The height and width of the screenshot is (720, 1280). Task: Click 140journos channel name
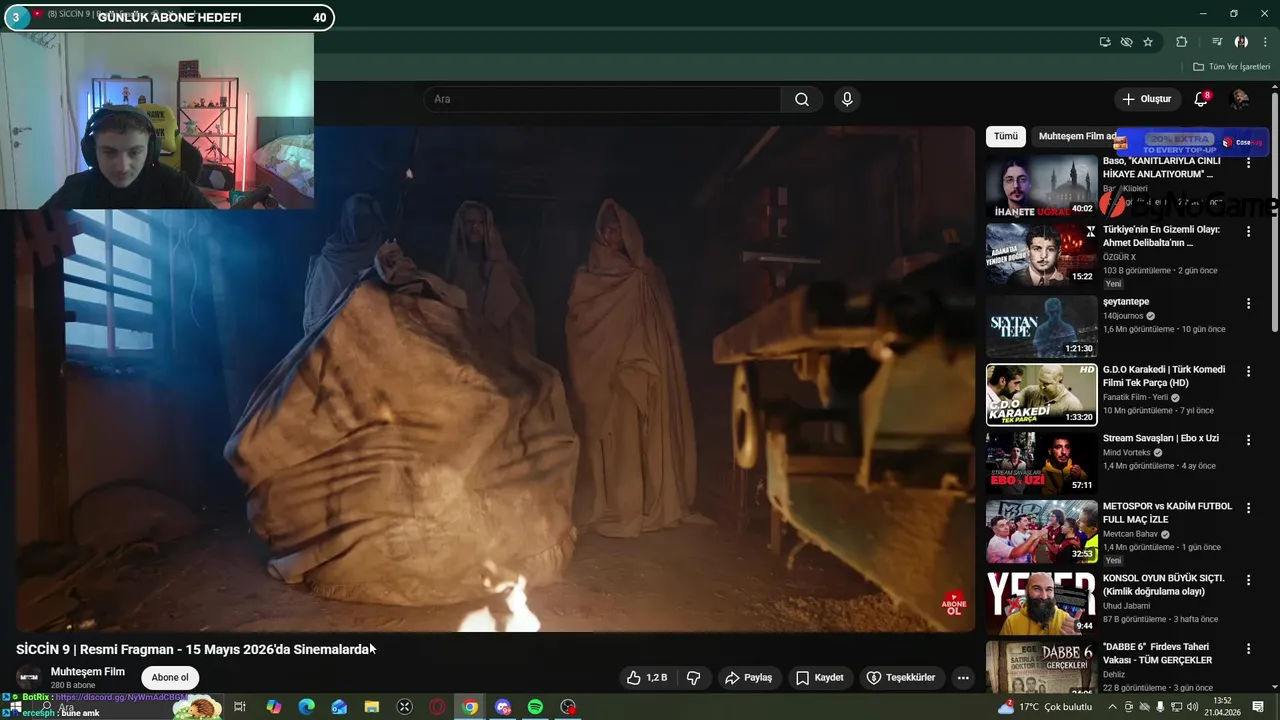tap(1123, 316)
